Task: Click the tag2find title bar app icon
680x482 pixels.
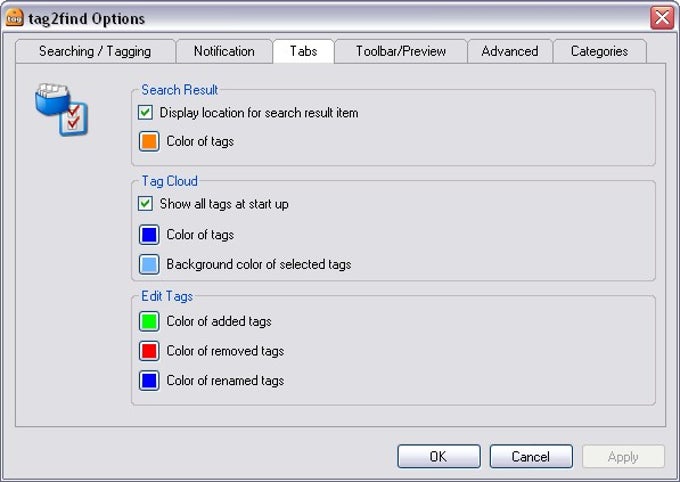Action: pos(15,18)
